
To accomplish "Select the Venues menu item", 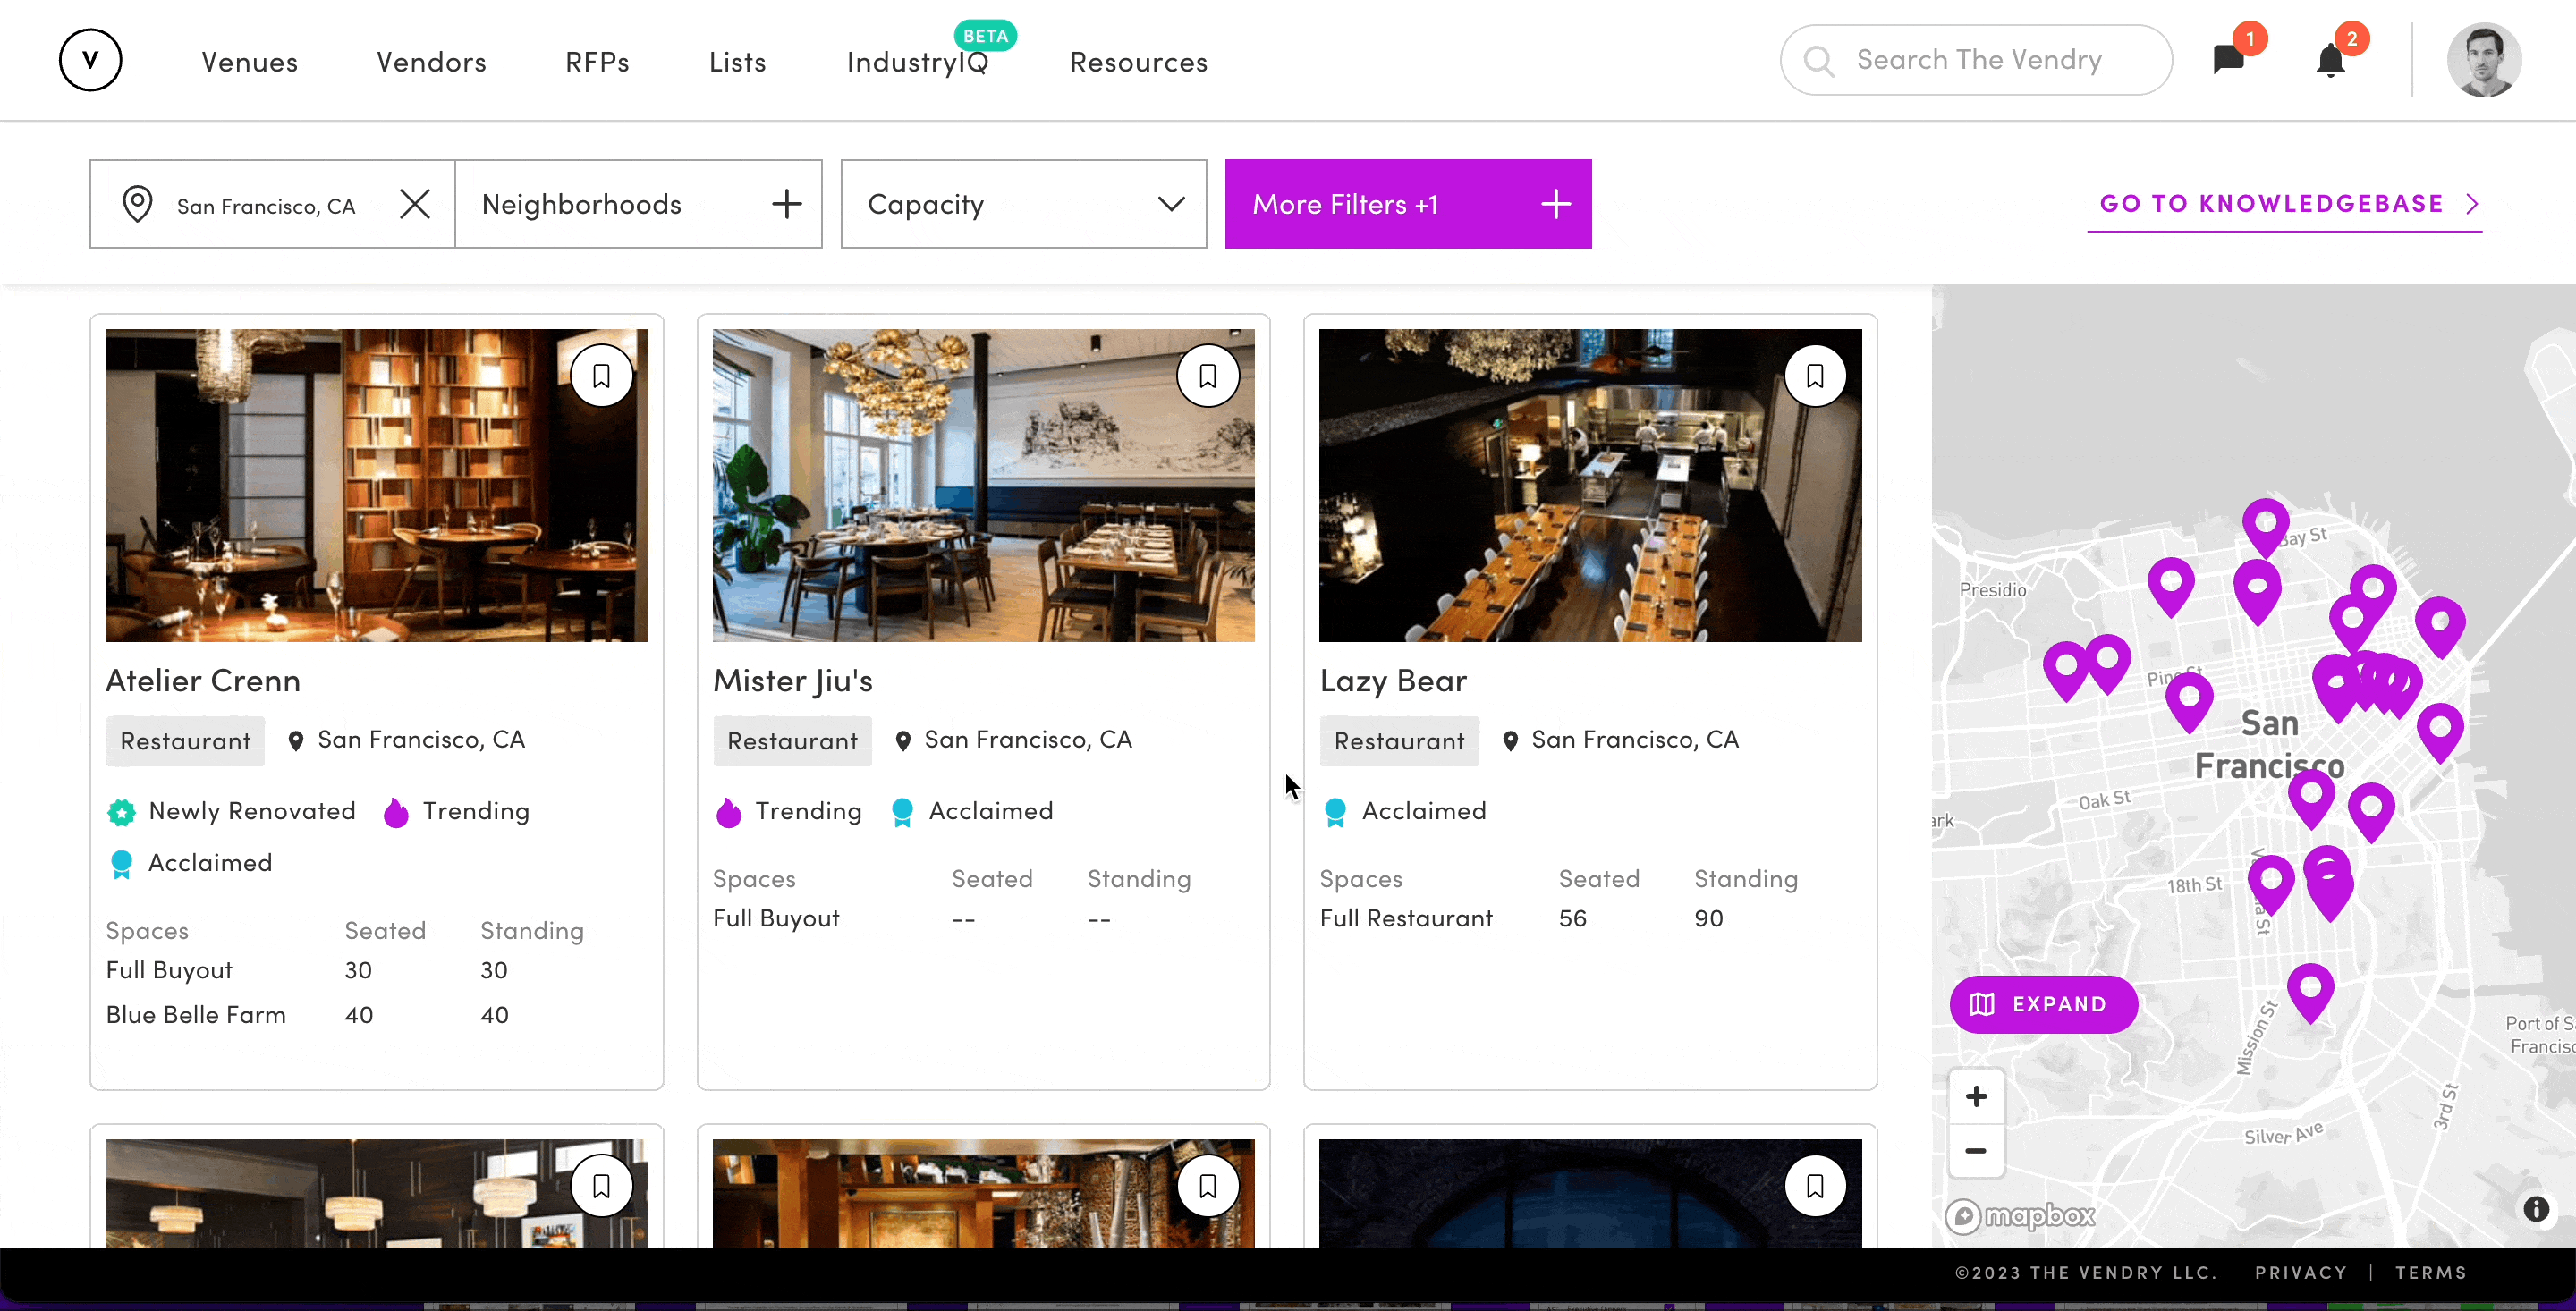I will (249, 62).
